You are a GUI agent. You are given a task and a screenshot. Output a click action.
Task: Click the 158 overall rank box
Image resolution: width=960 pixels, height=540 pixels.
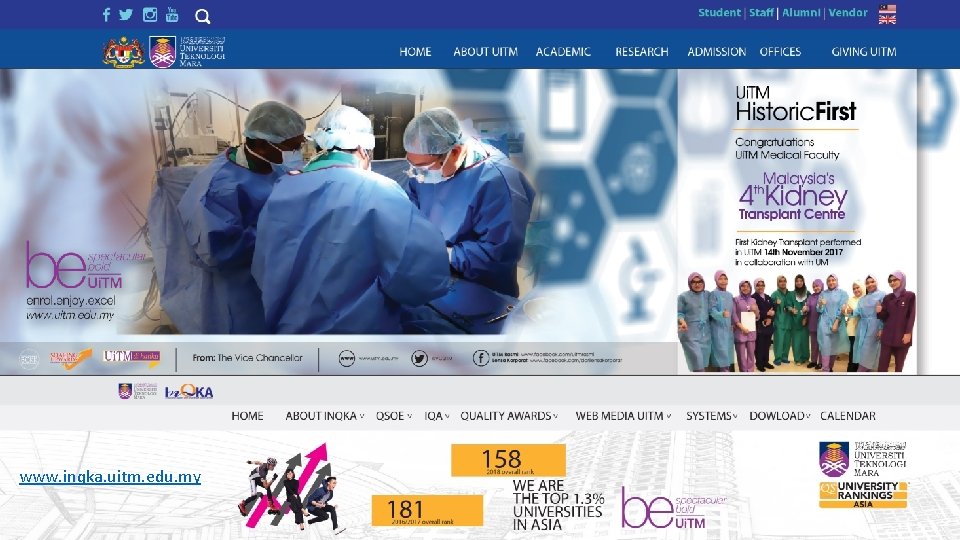tap(508, 460)
